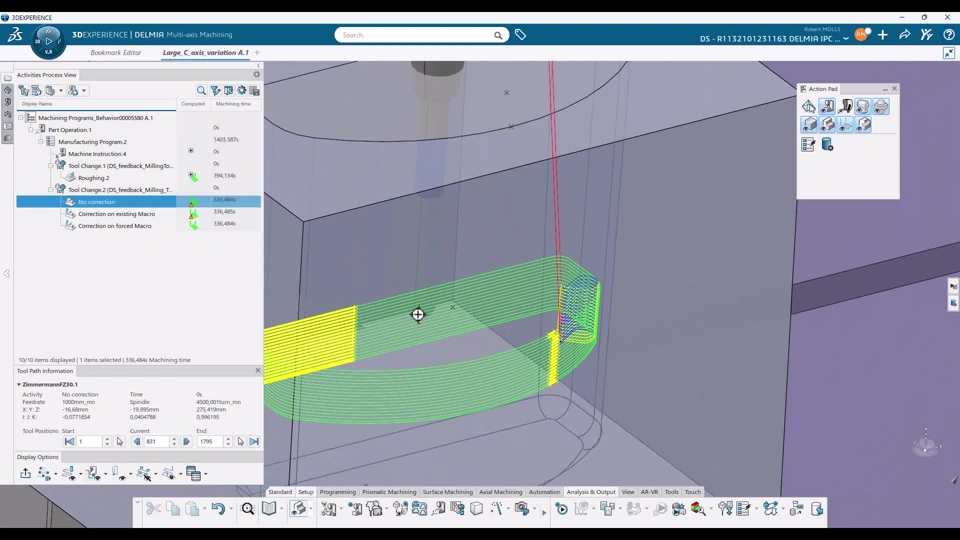
Task: Click the Current tool position input field
Action: (155, 441)
